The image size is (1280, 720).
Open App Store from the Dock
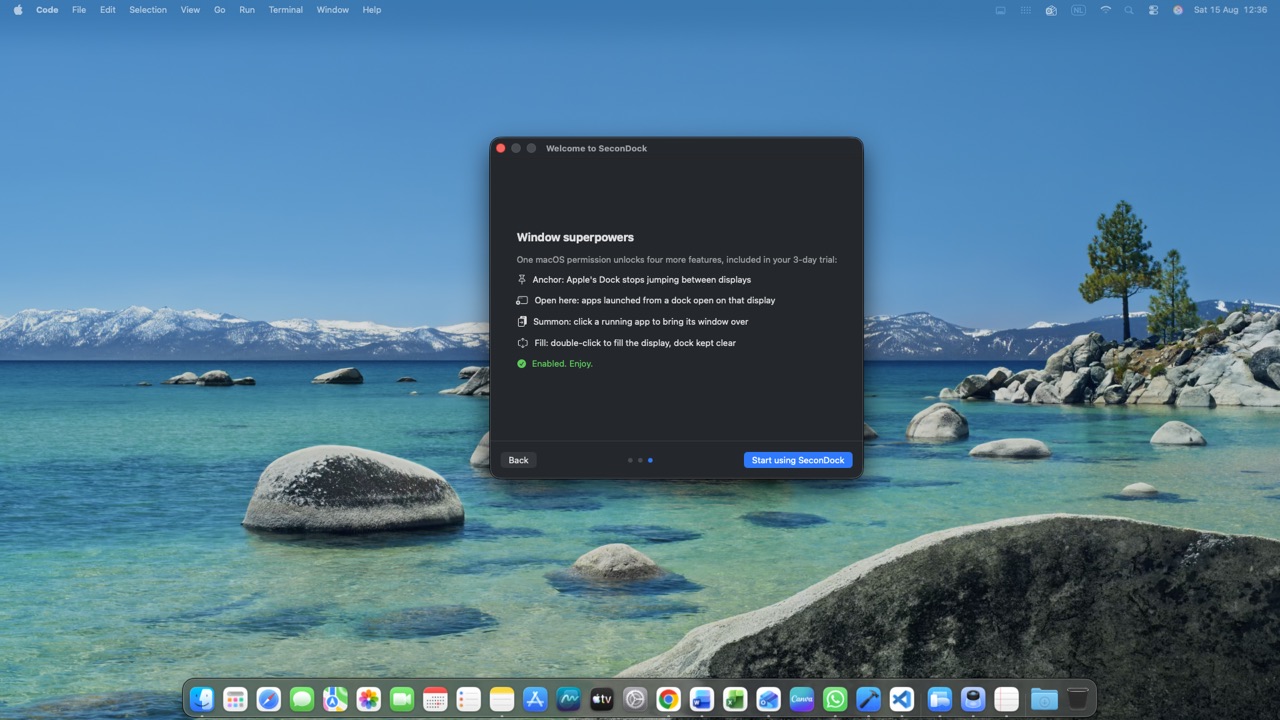click(535, 699)
